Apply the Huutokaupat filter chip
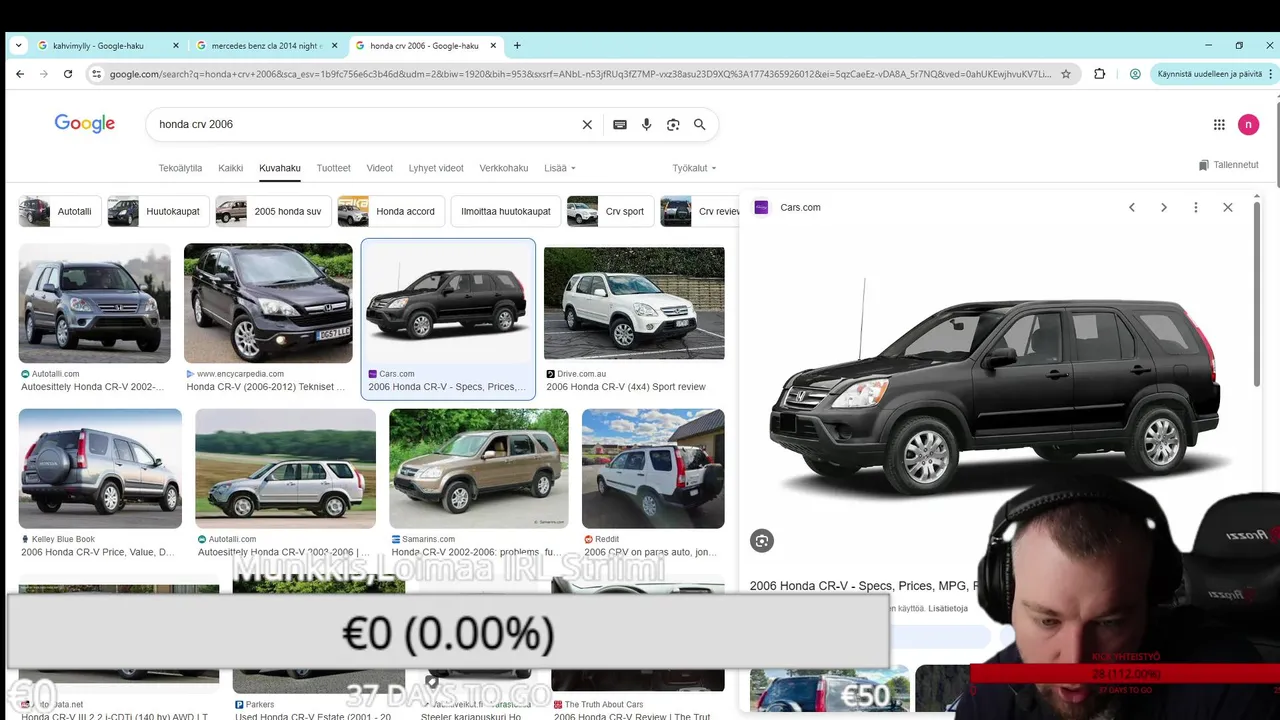The height and width of the screenshot is (720, 1280). tap(158, 212)
